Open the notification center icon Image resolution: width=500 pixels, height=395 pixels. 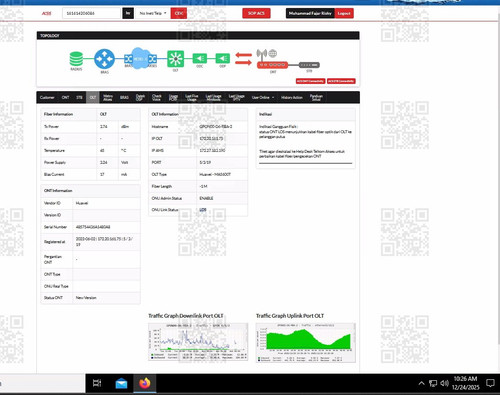(x=490, y=383)
